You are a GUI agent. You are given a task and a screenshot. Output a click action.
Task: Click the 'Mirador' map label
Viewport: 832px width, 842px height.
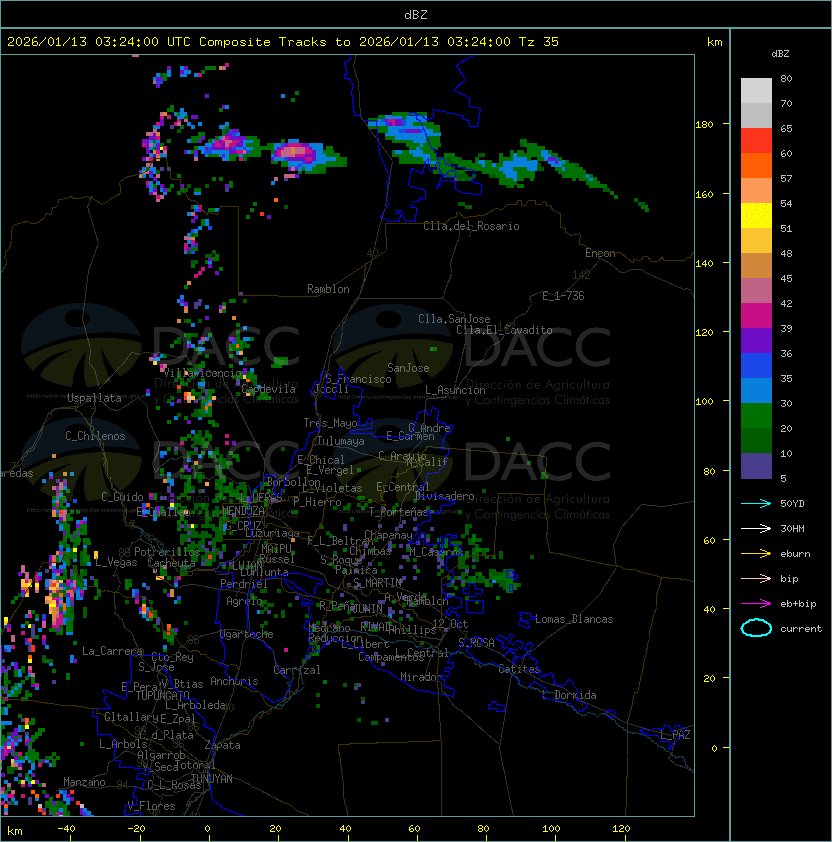[x=421, y=677]
